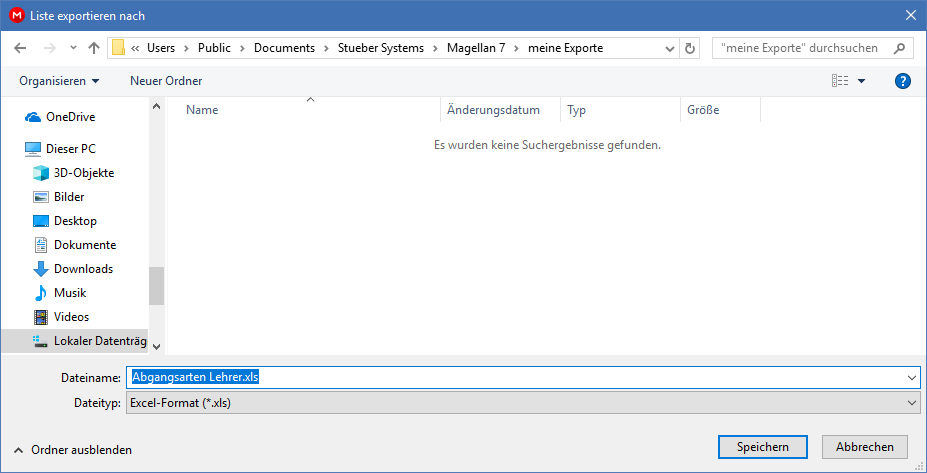Click the Speichern button
Screen dimensions: 927x473
(x=763, y=447)
